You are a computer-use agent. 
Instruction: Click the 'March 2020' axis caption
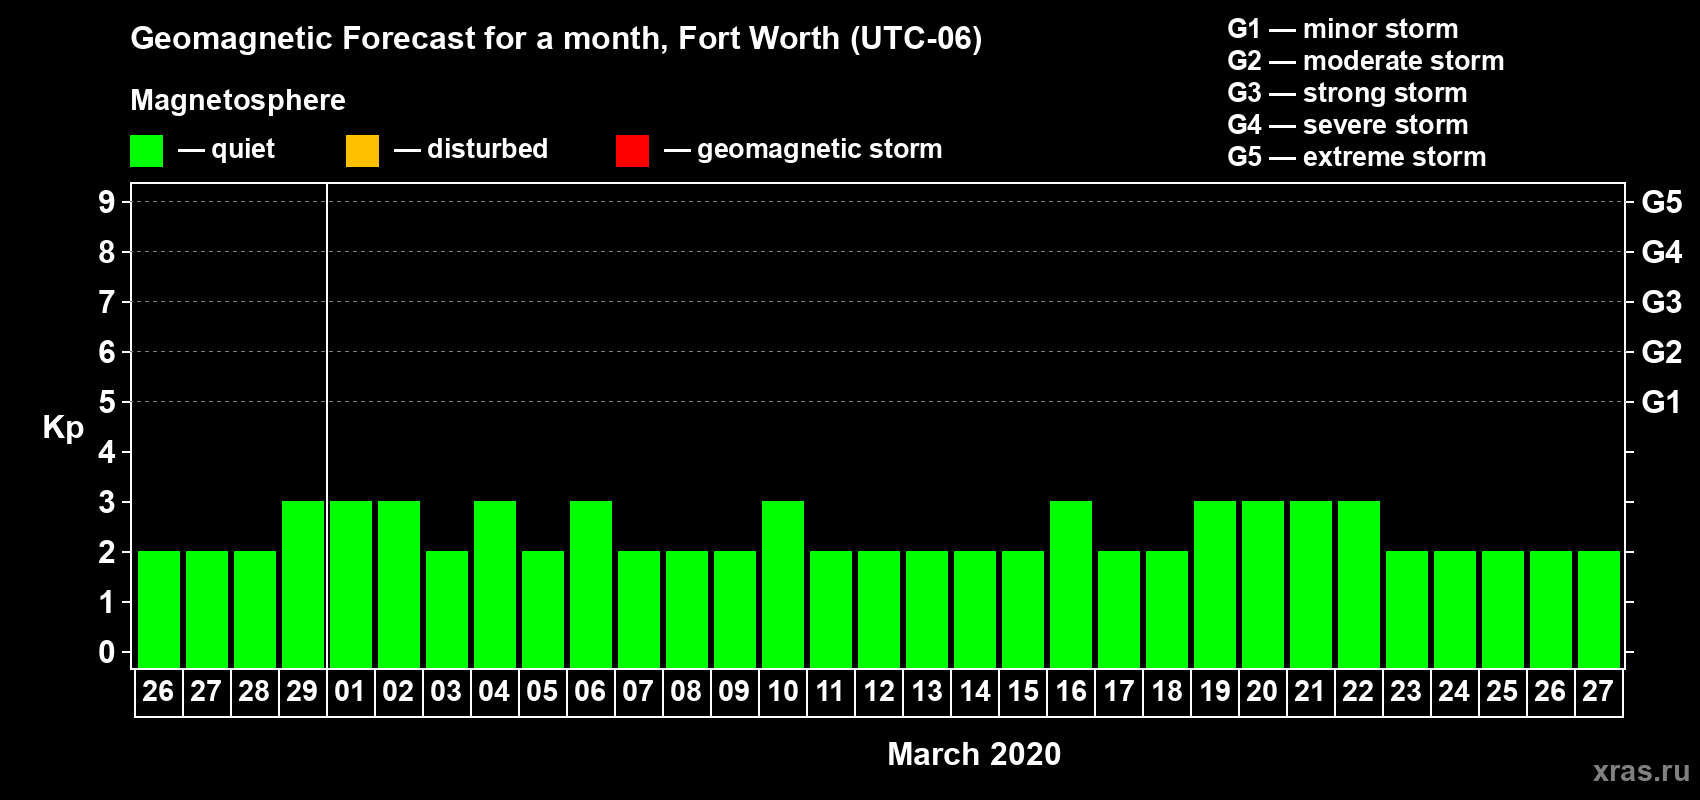[974, 754]
